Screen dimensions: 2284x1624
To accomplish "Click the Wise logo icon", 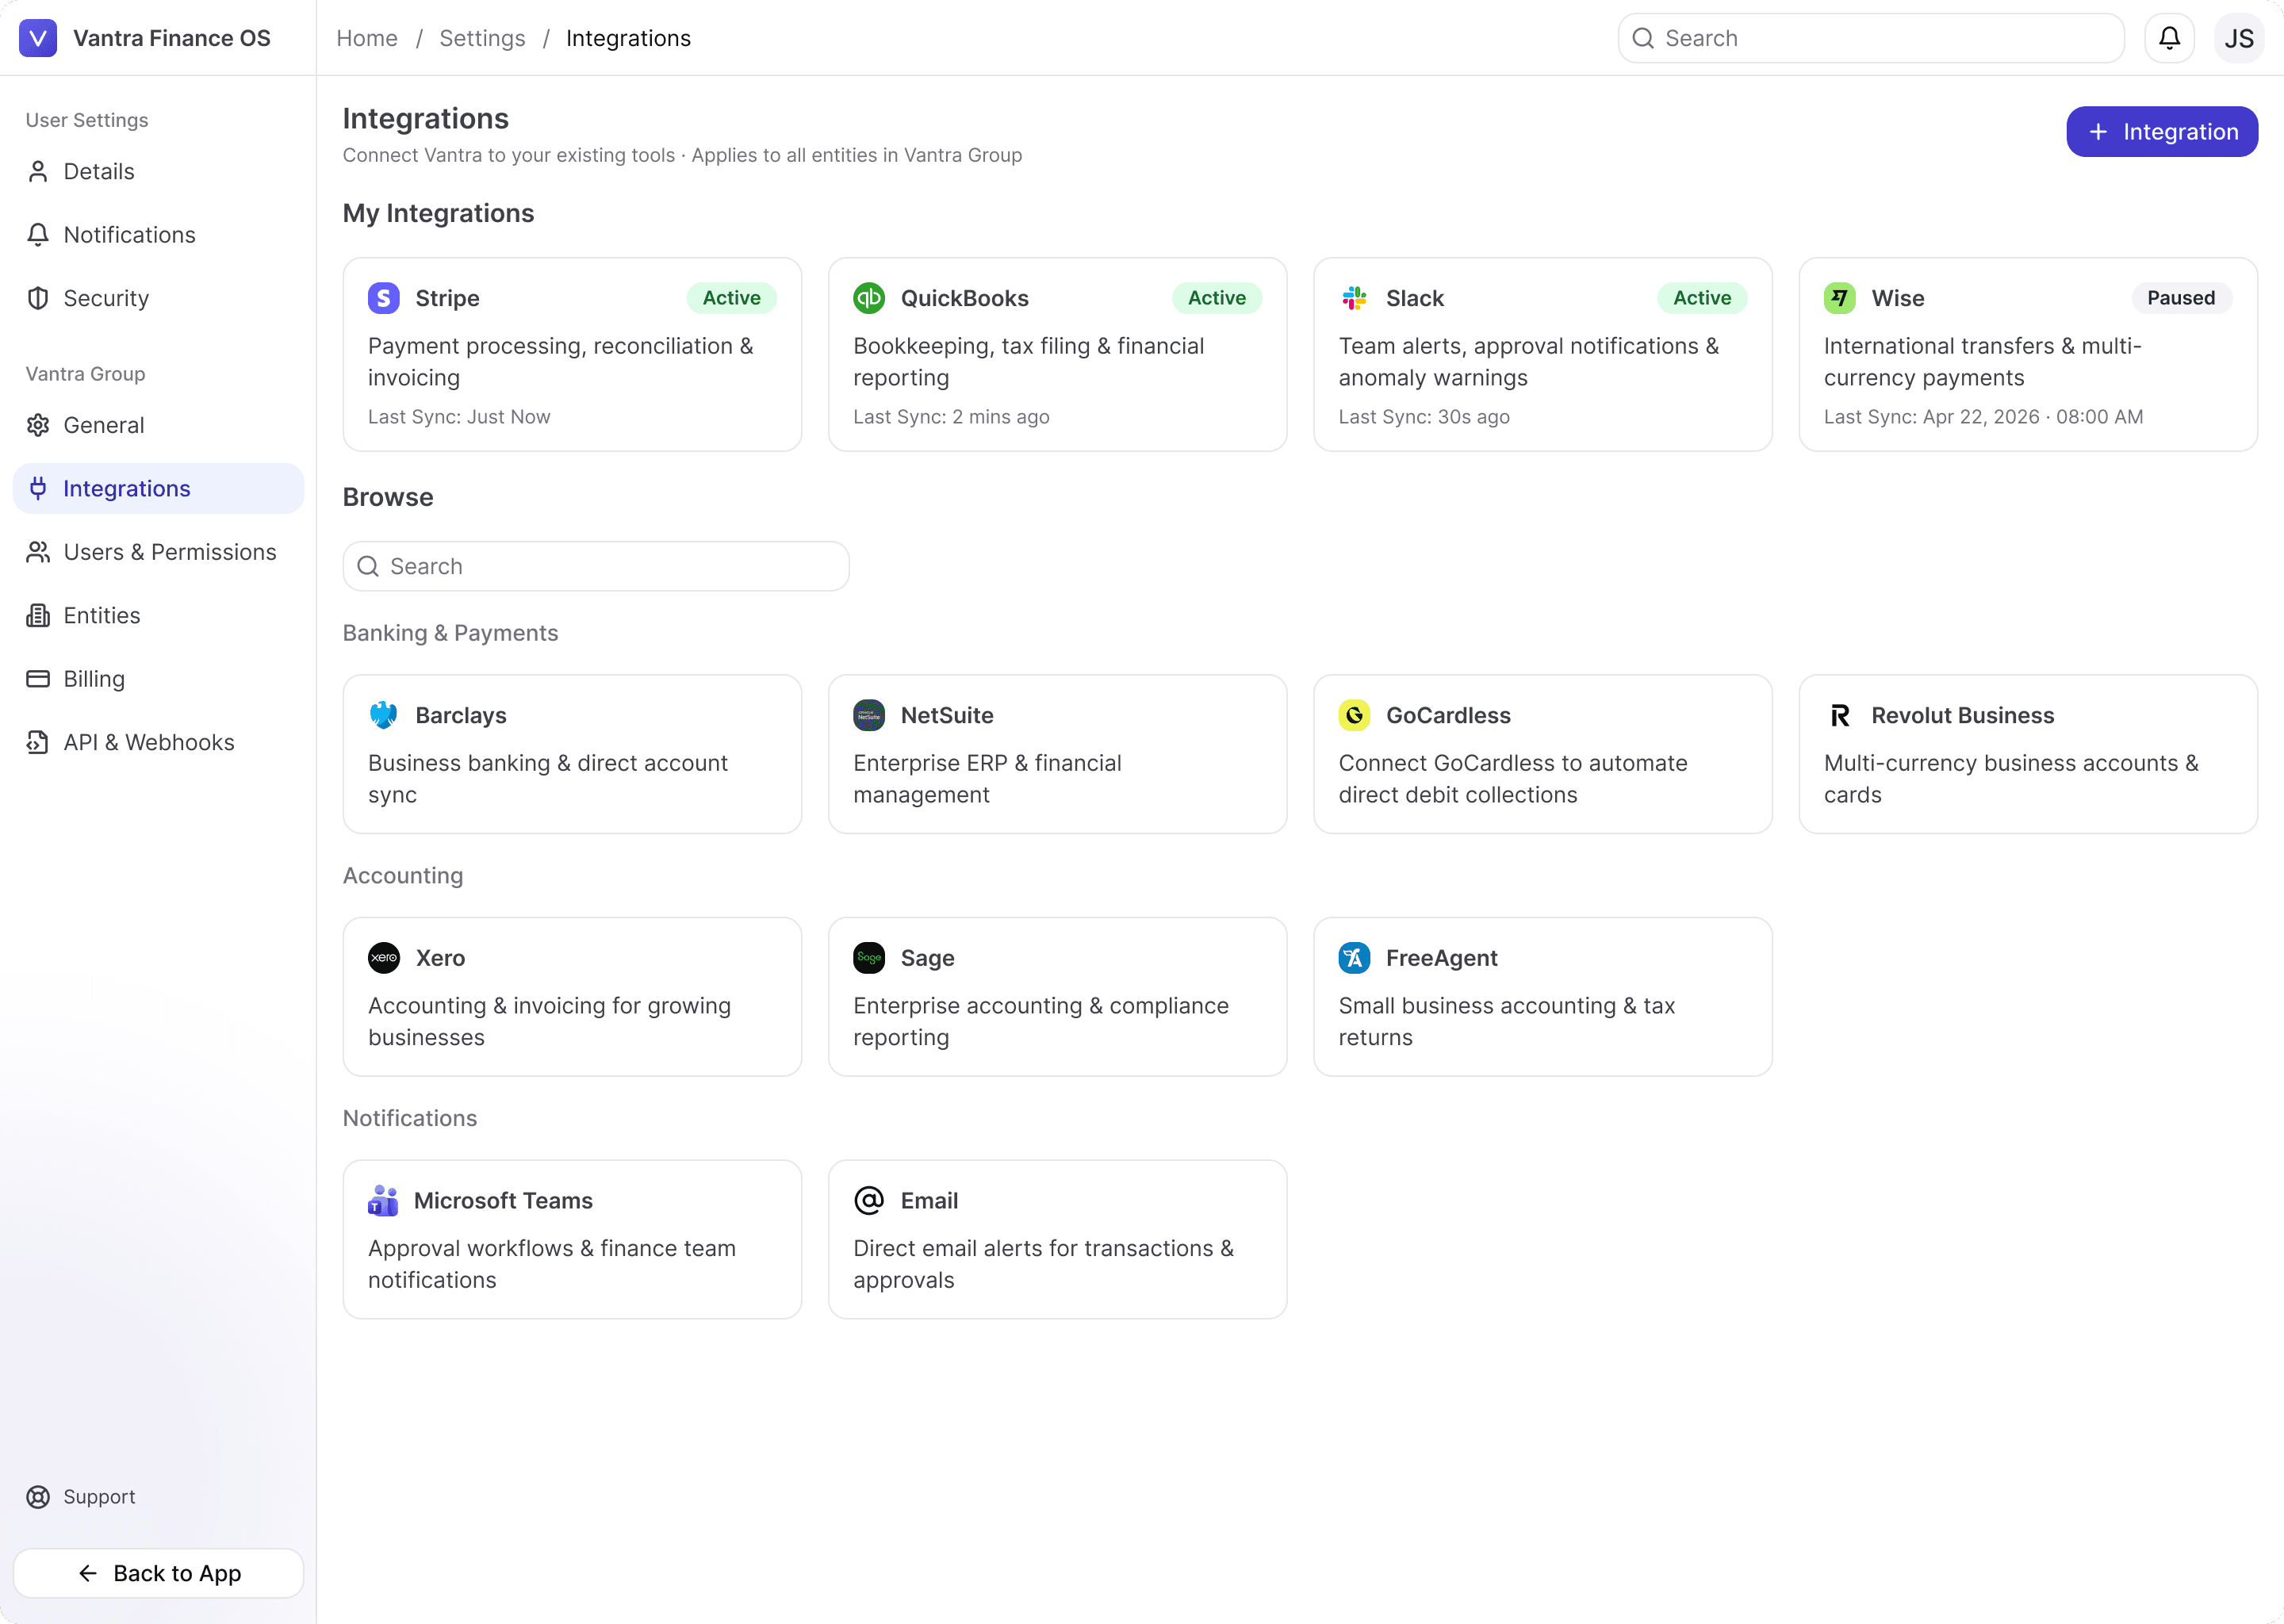I will point(1840,298).
